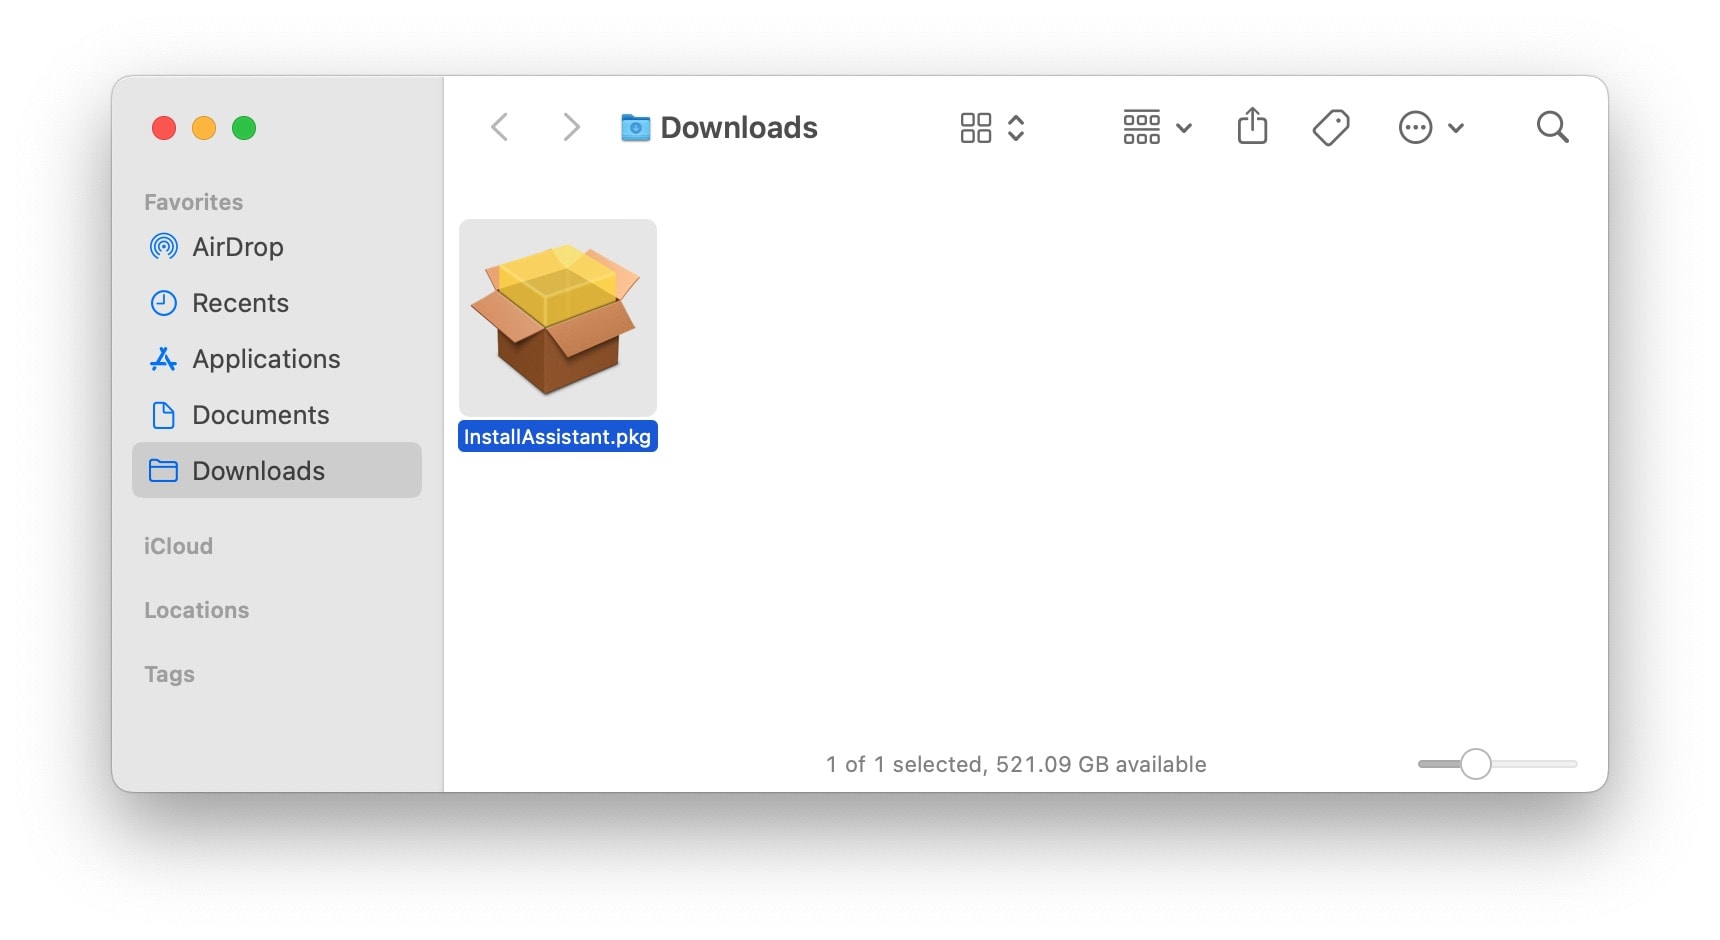Open the Finder search magnifier
The image size is (1720, 940).
click(1552, 127)
